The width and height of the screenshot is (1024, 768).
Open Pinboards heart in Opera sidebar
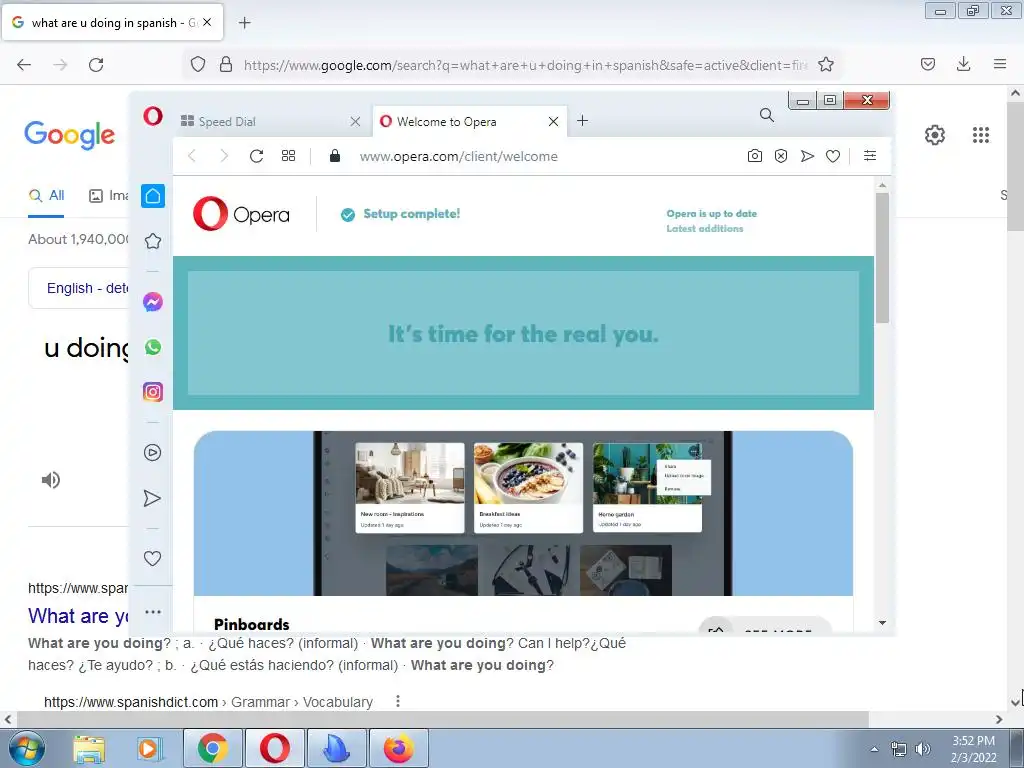152,558
